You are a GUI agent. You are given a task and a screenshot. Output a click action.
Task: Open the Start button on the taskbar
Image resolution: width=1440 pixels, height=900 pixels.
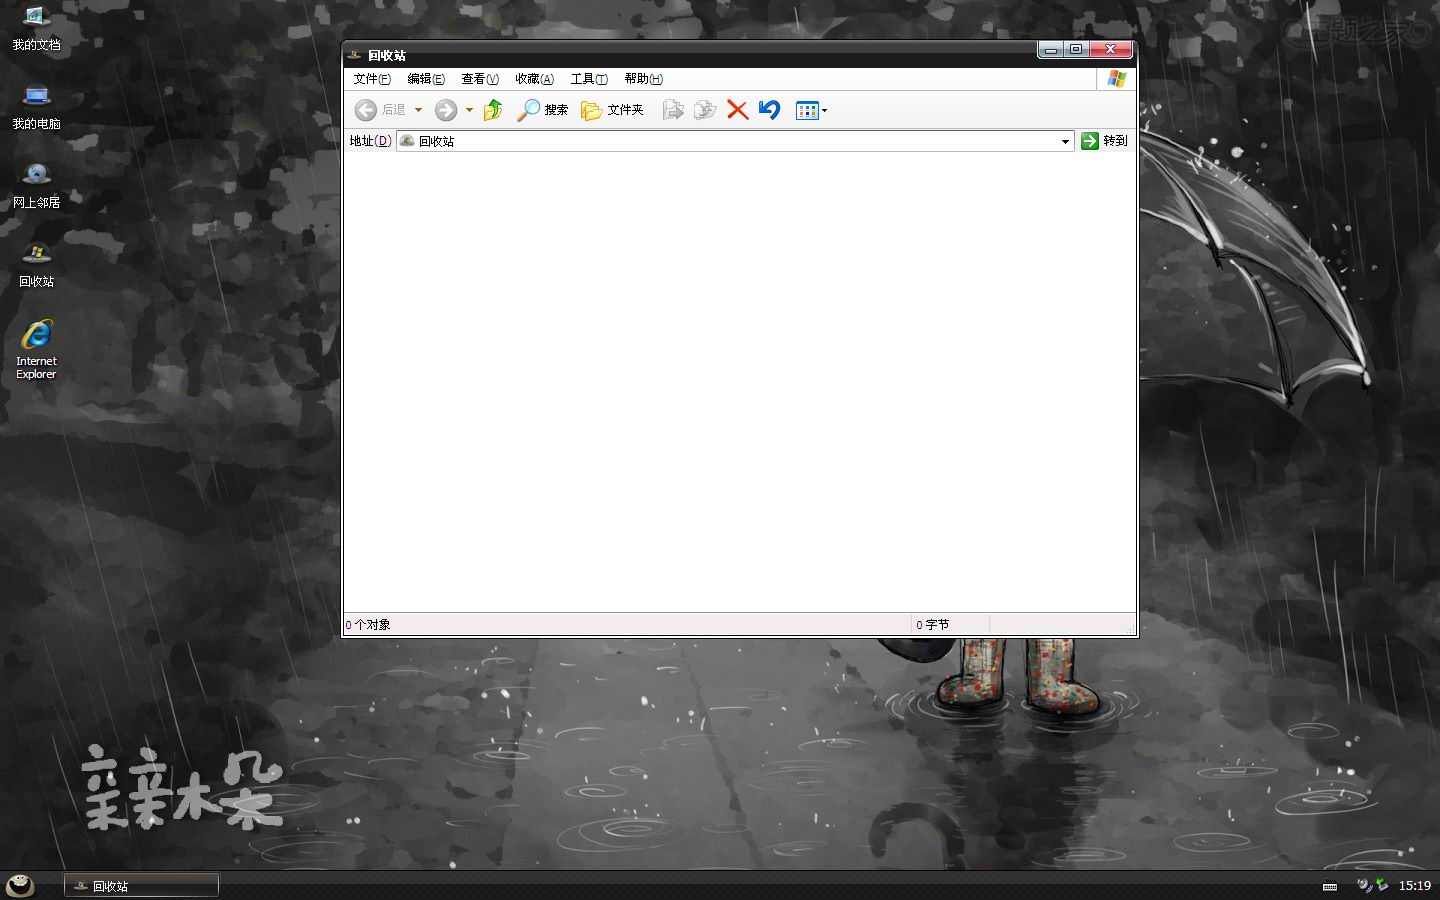click(20, 885)
